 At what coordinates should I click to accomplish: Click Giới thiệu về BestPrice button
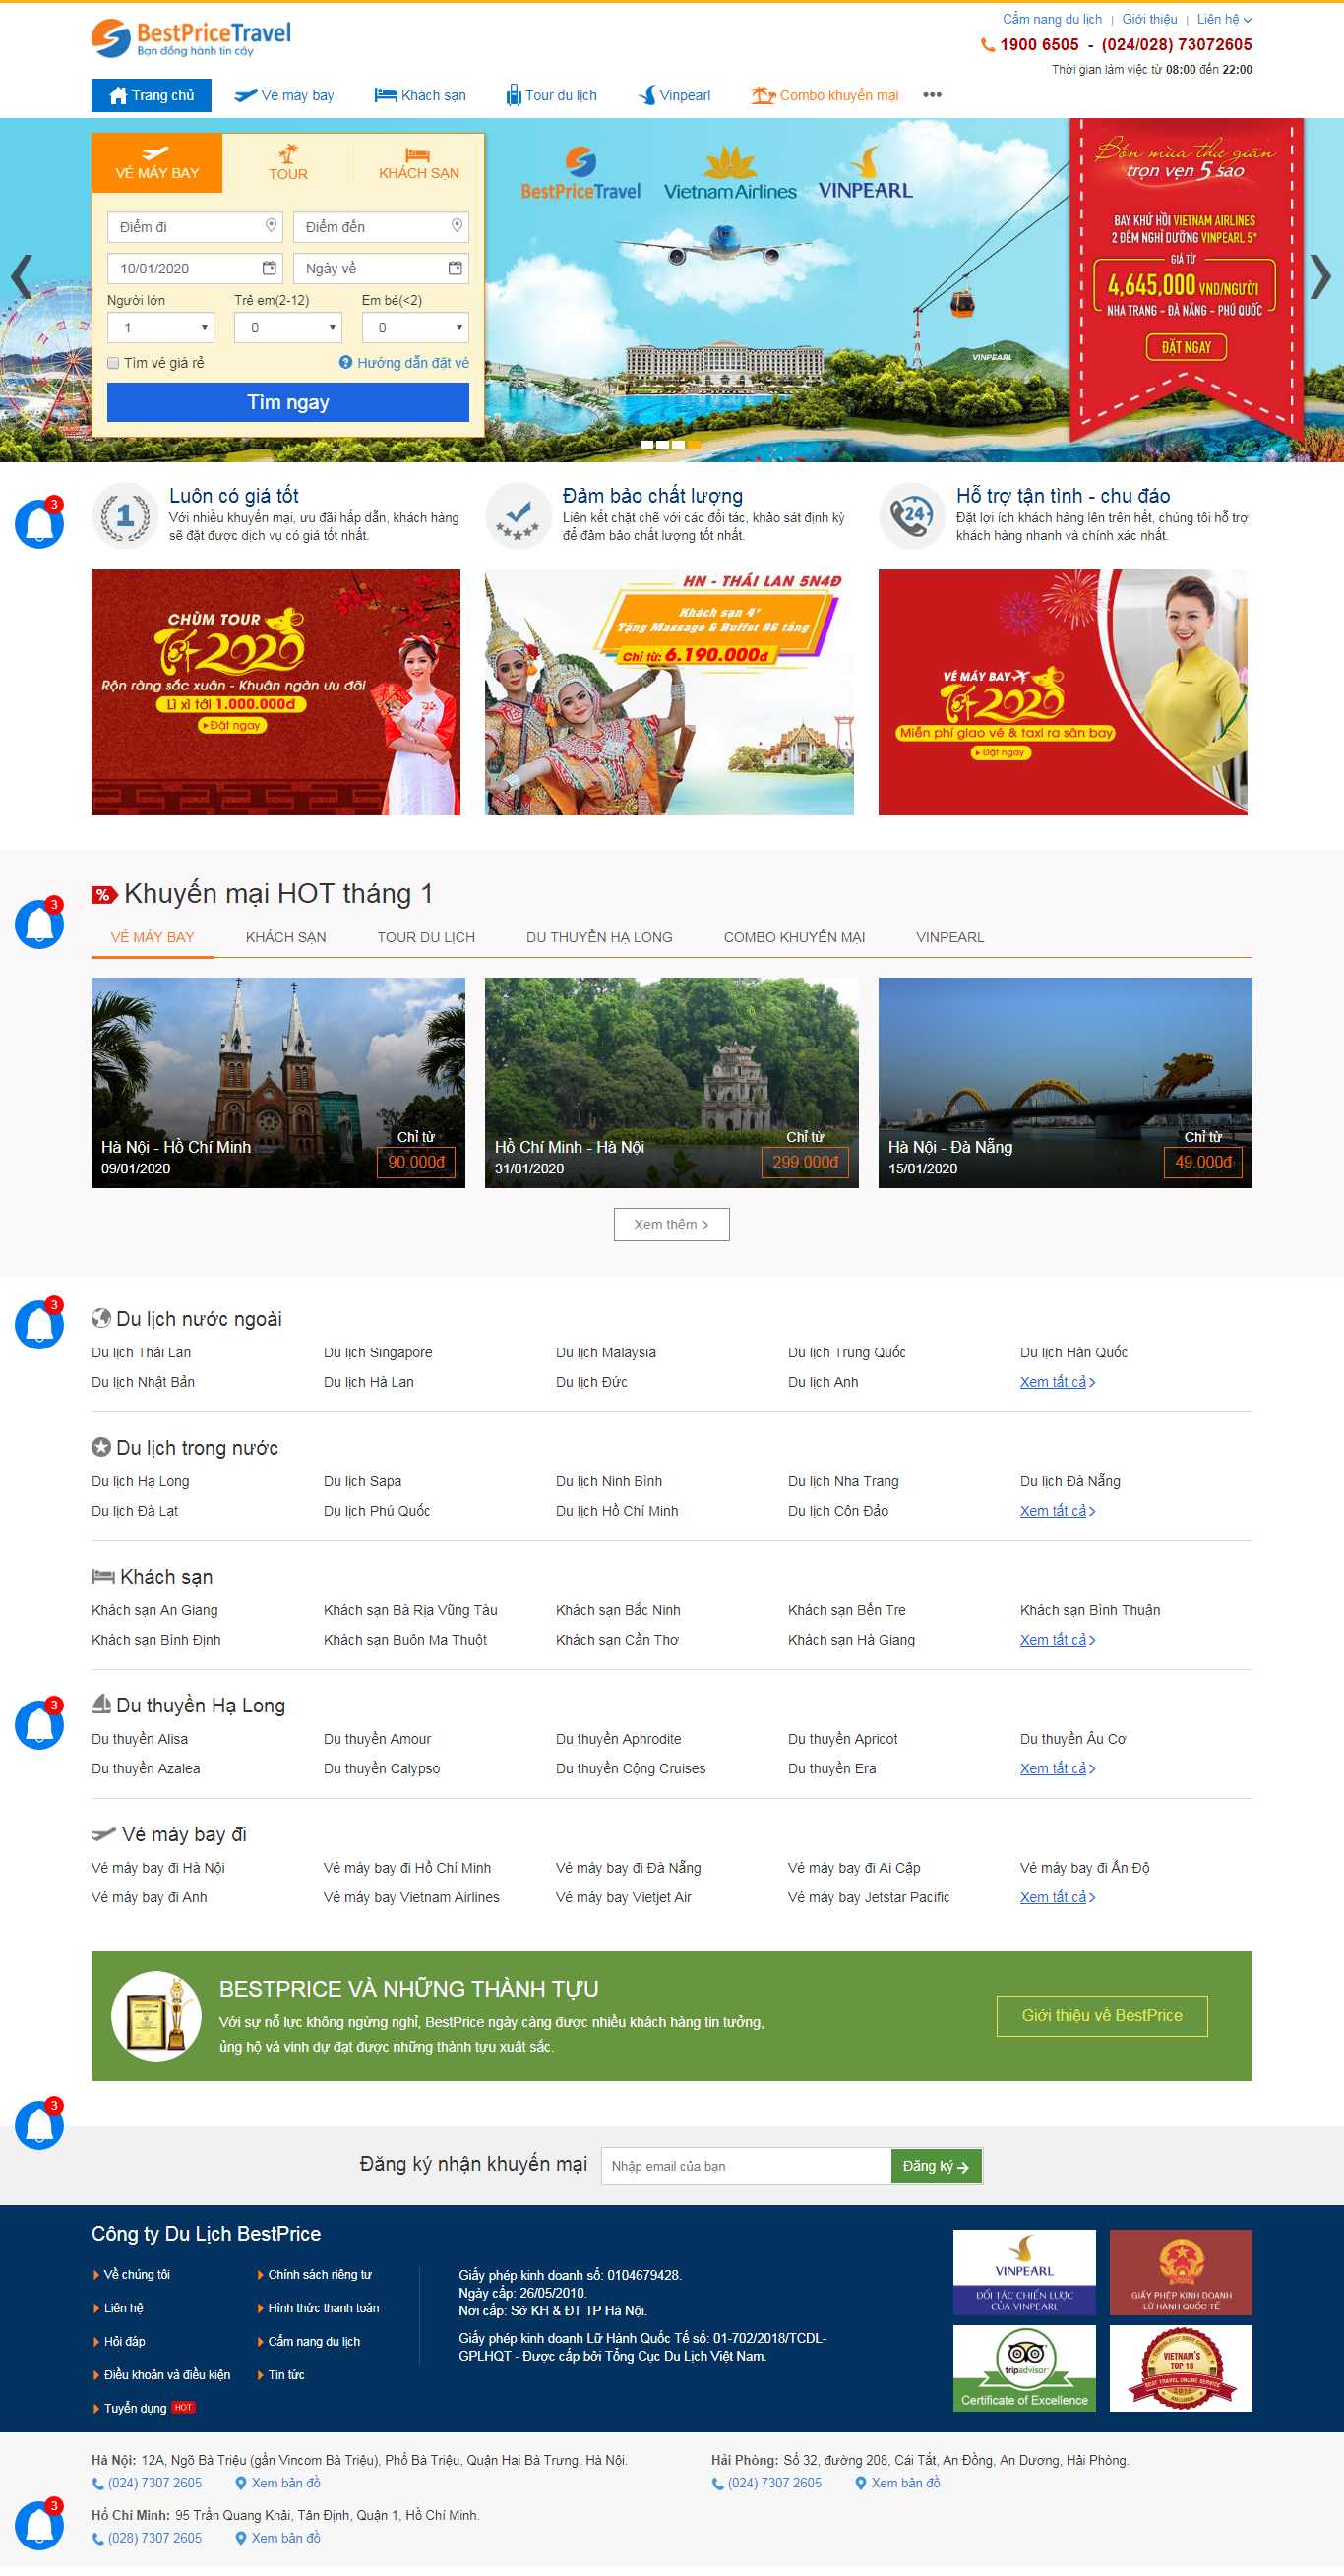1102,2016
